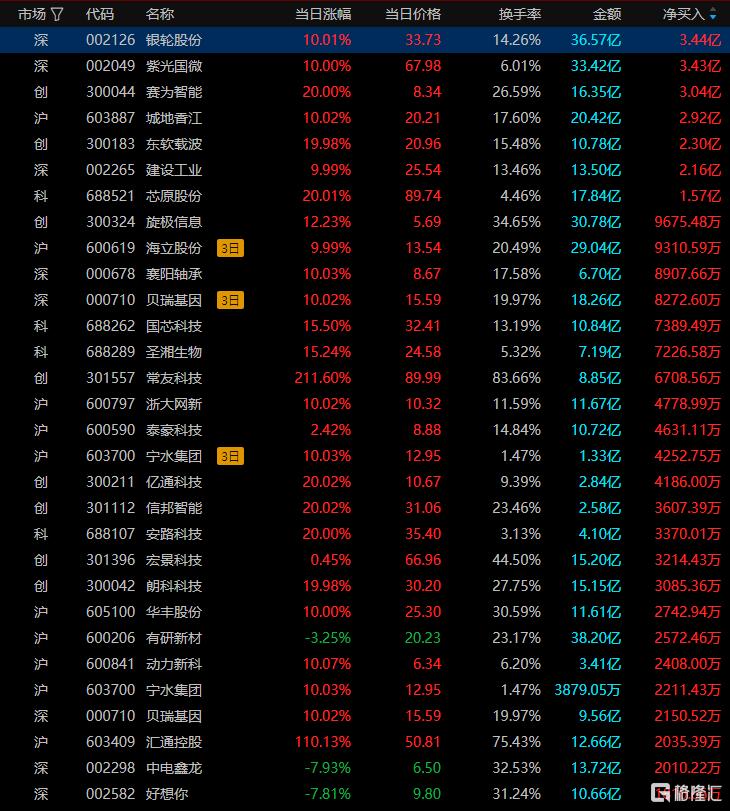Viewport: 730px width, 811px height.
Task: Click stock code 600206
Action: 110,638
